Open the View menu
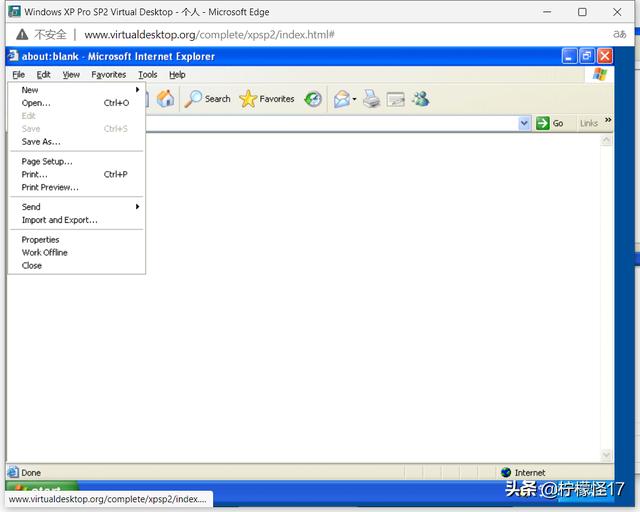Image resolution: width=640 pixels, height=512 pixels. [x=71, y=75]
